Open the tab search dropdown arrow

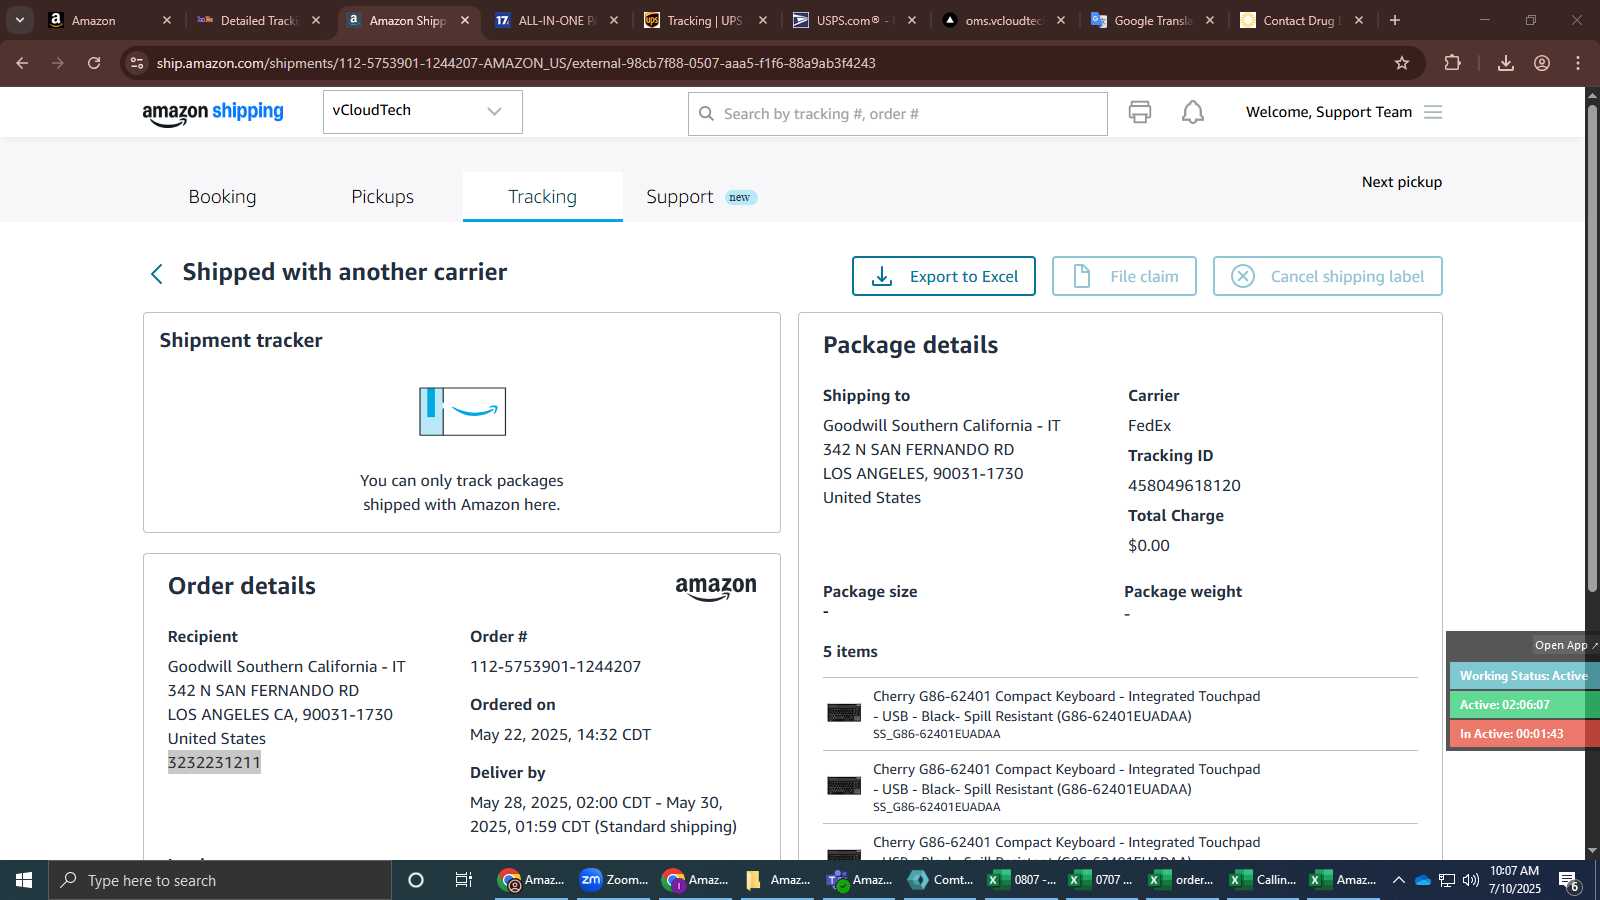pyautogui.click(x=20, y=20)
